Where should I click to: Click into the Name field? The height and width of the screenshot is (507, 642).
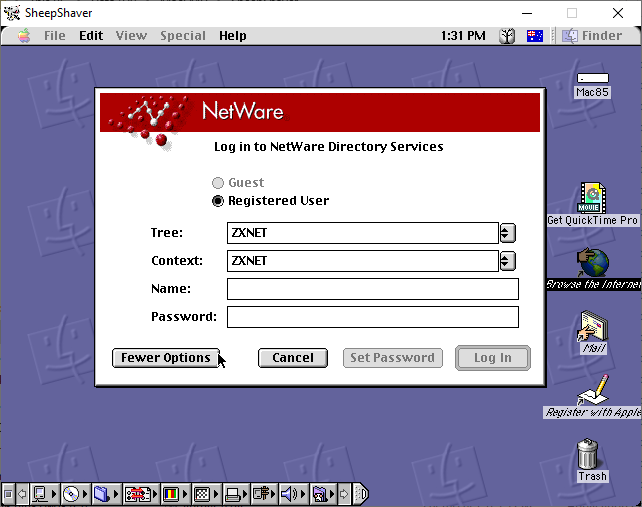pyautogui.click(x=373, y=289)
